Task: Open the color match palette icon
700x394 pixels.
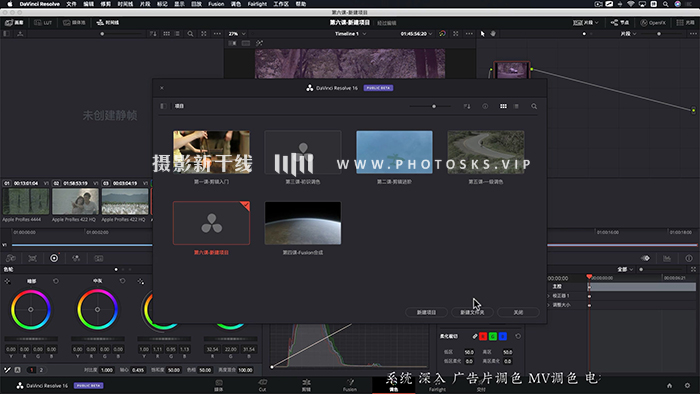Action: [33, 258]
